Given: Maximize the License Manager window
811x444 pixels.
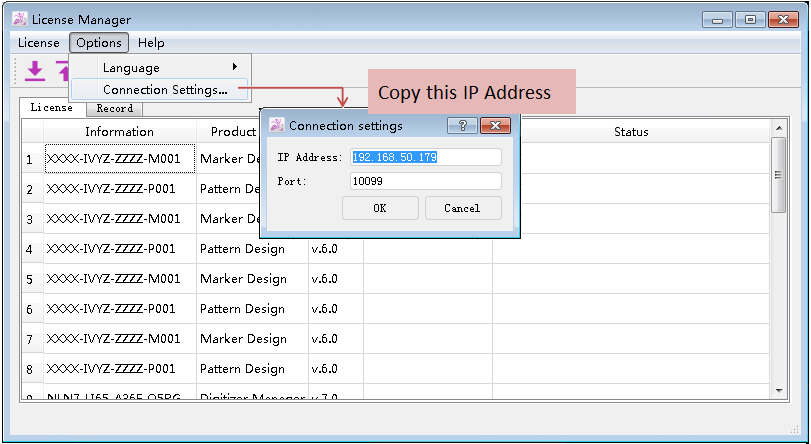Looking at the screenshot, I should pyautogui.click(x=750, y=19).
